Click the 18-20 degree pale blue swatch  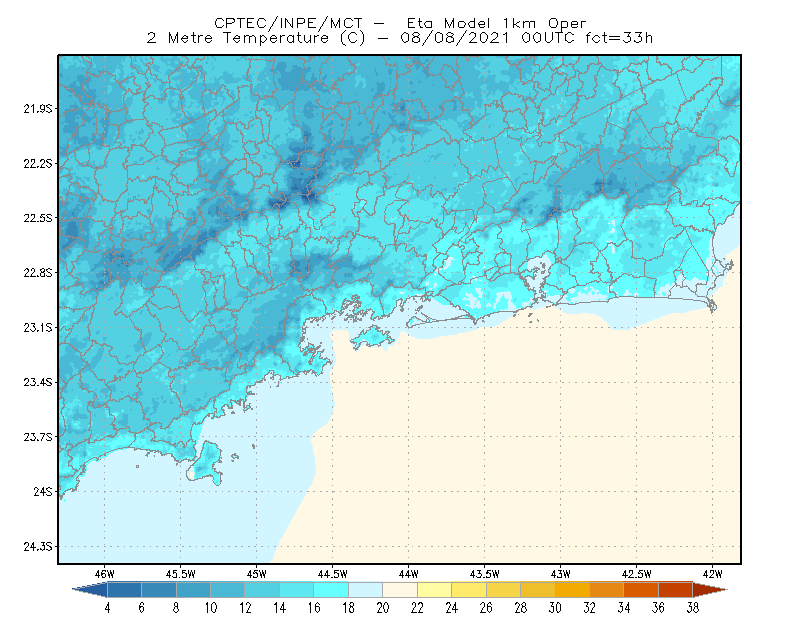365,589
